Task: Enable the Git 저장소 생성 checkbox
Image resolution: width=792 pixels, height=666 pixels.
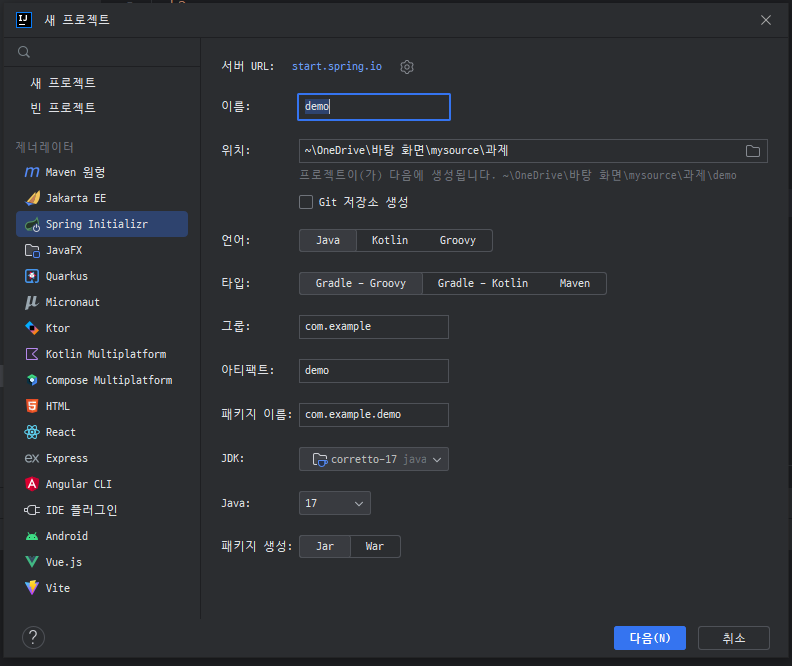Action: pyautogui.click(x=306, y=202)
